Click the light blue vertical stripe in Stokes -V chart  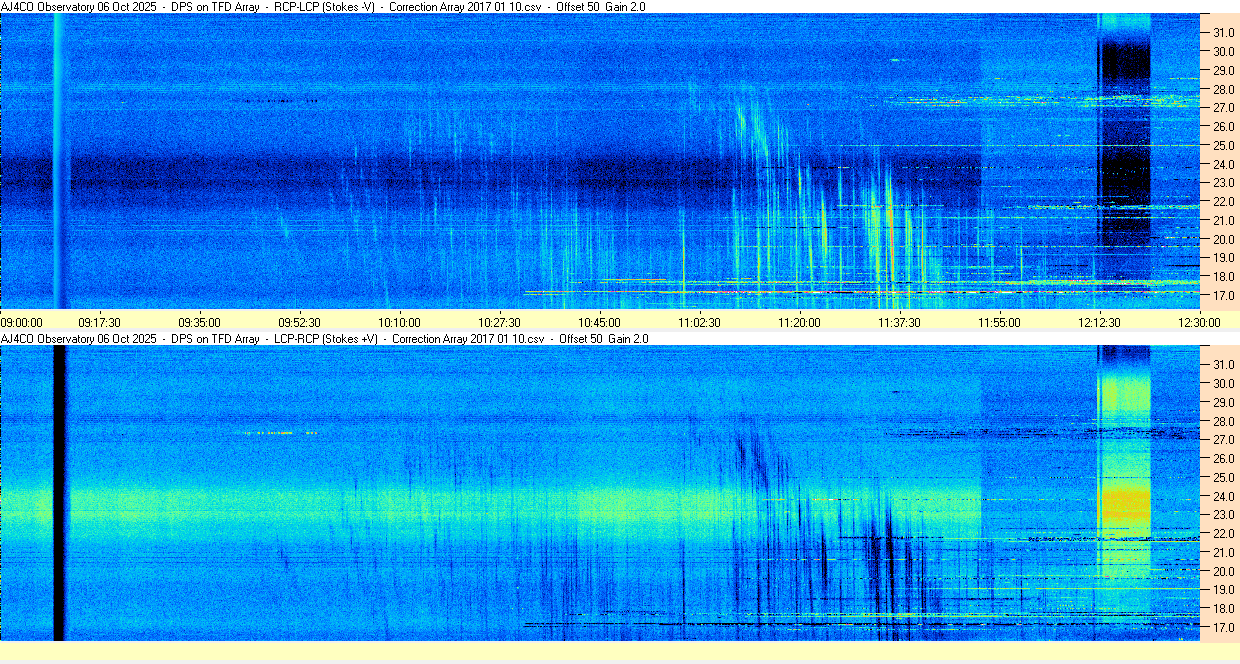58,161
